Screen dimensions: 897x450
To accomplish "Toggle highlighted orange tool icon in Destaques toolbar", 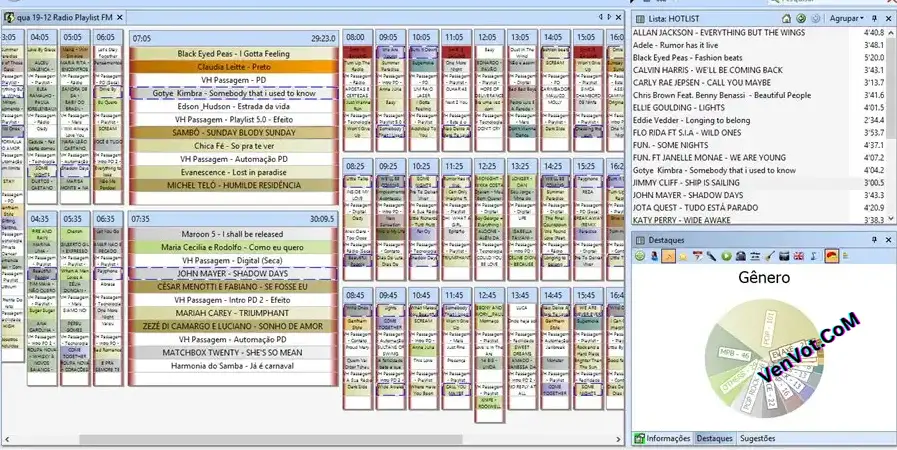I will click(668, 256).
